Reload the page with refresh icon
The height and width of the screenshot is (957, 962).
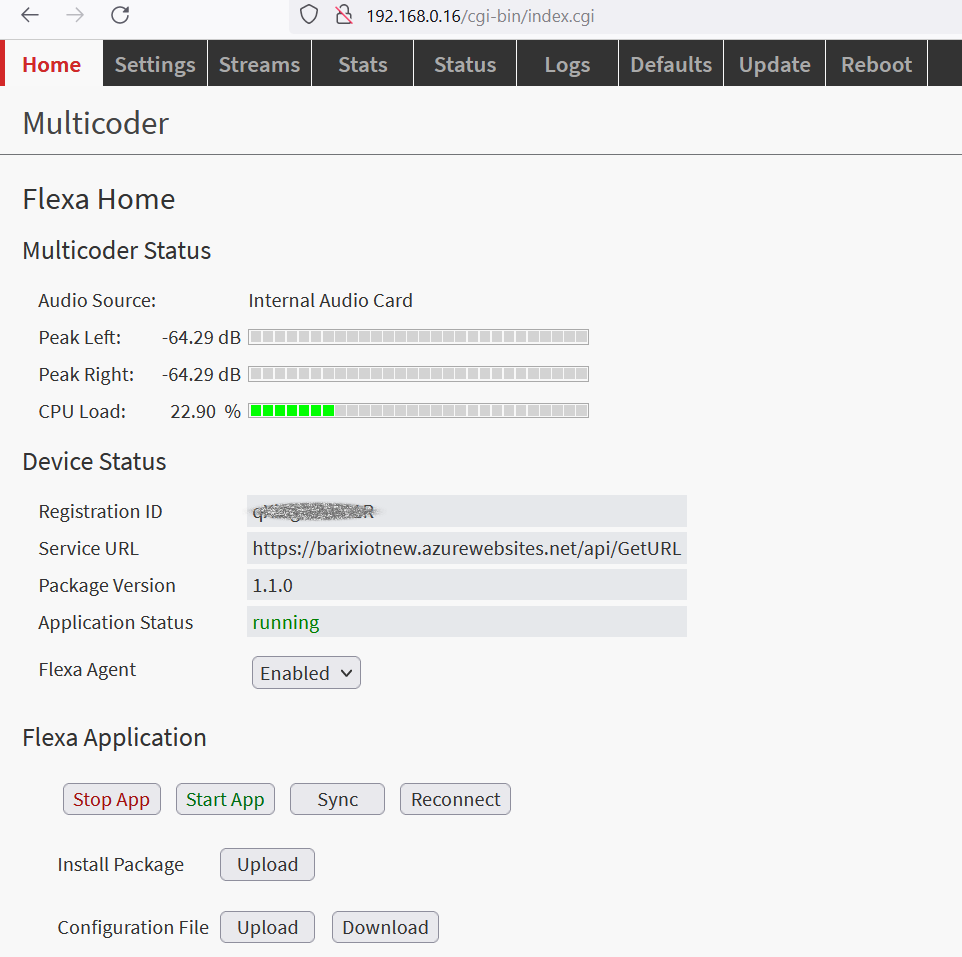coord(120,15)
